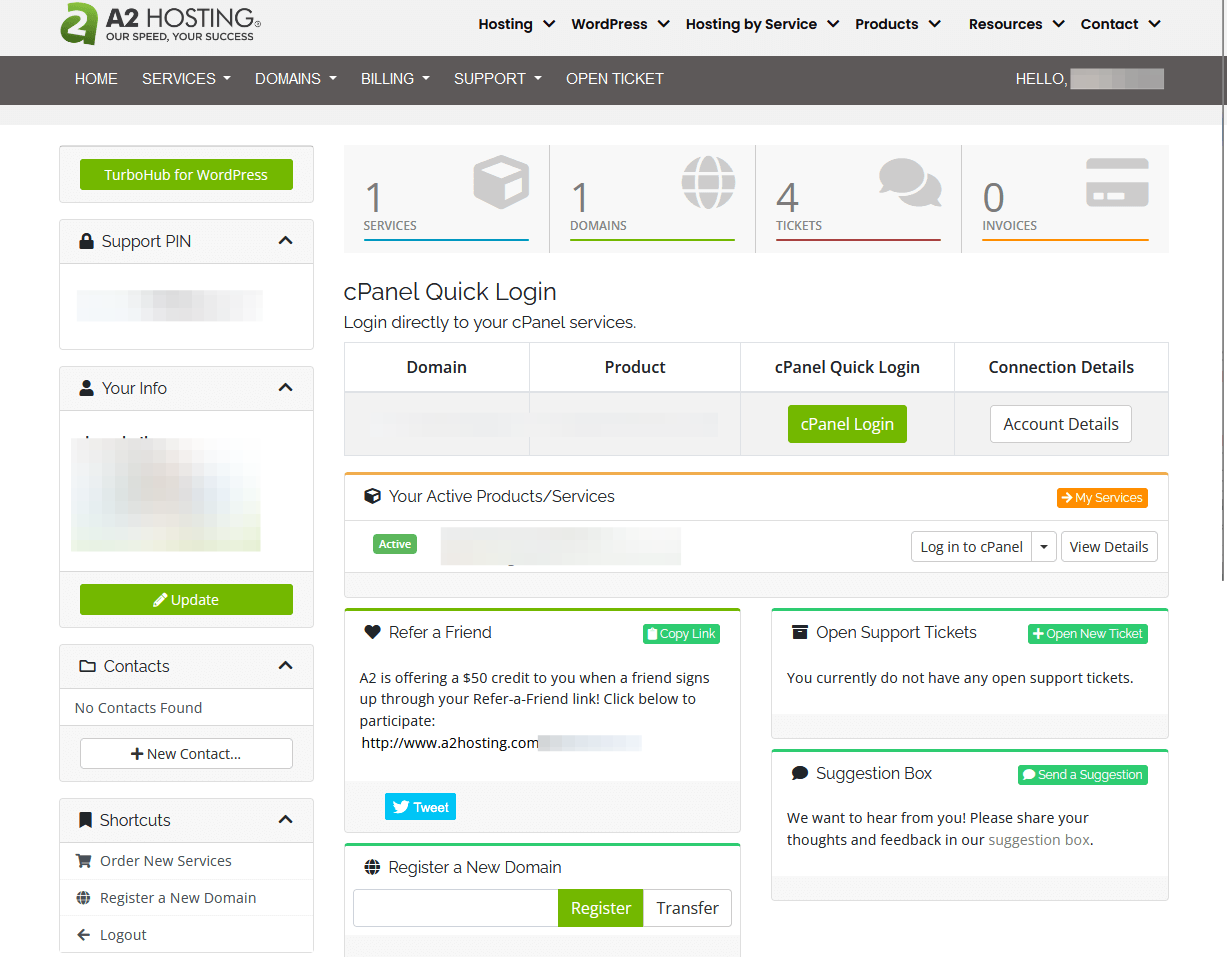Open the Billing dropdown menu
Image resolution: width=1227 pixels, height=957 pixels.
(x=395, y=79)
